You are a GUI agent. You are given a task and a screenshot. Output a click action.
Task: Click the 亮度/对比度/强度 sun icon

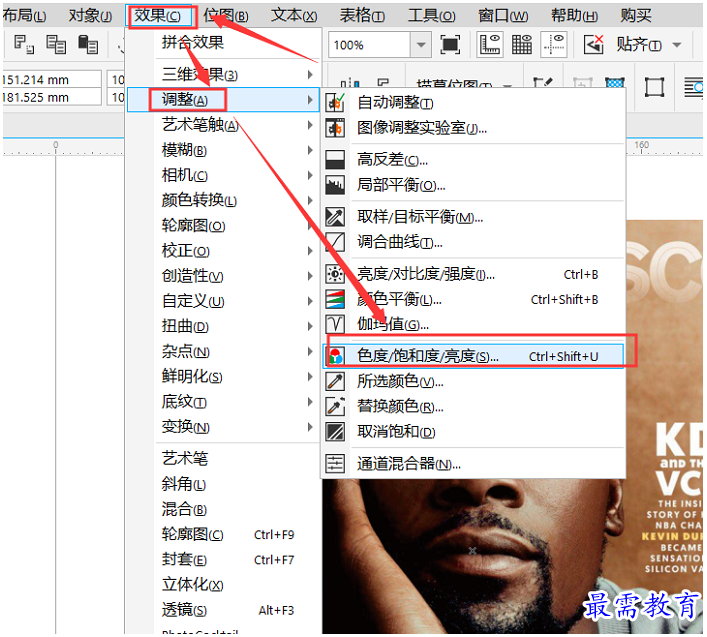pos(335,274)
